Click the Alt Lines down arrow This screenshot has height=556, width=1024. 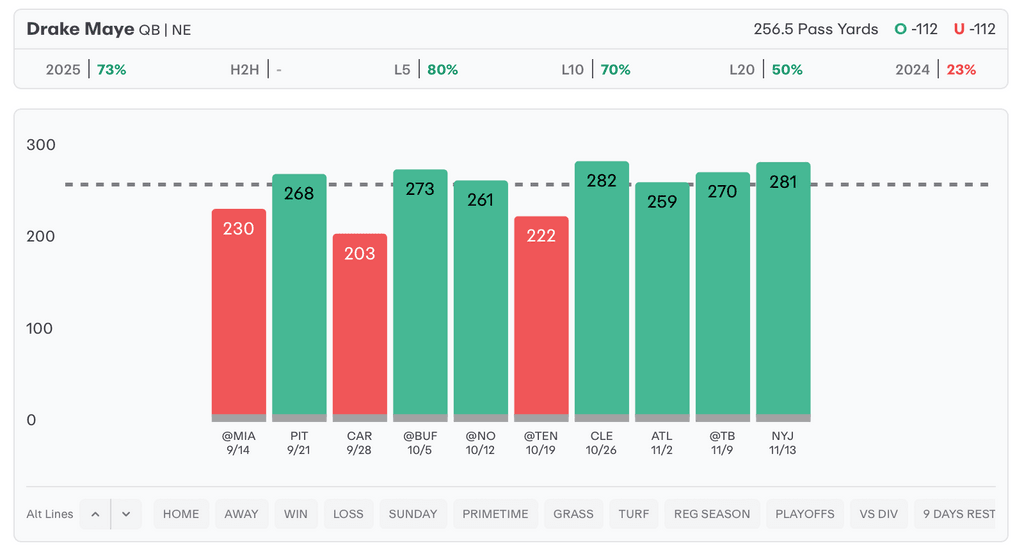tap(126, 514)
